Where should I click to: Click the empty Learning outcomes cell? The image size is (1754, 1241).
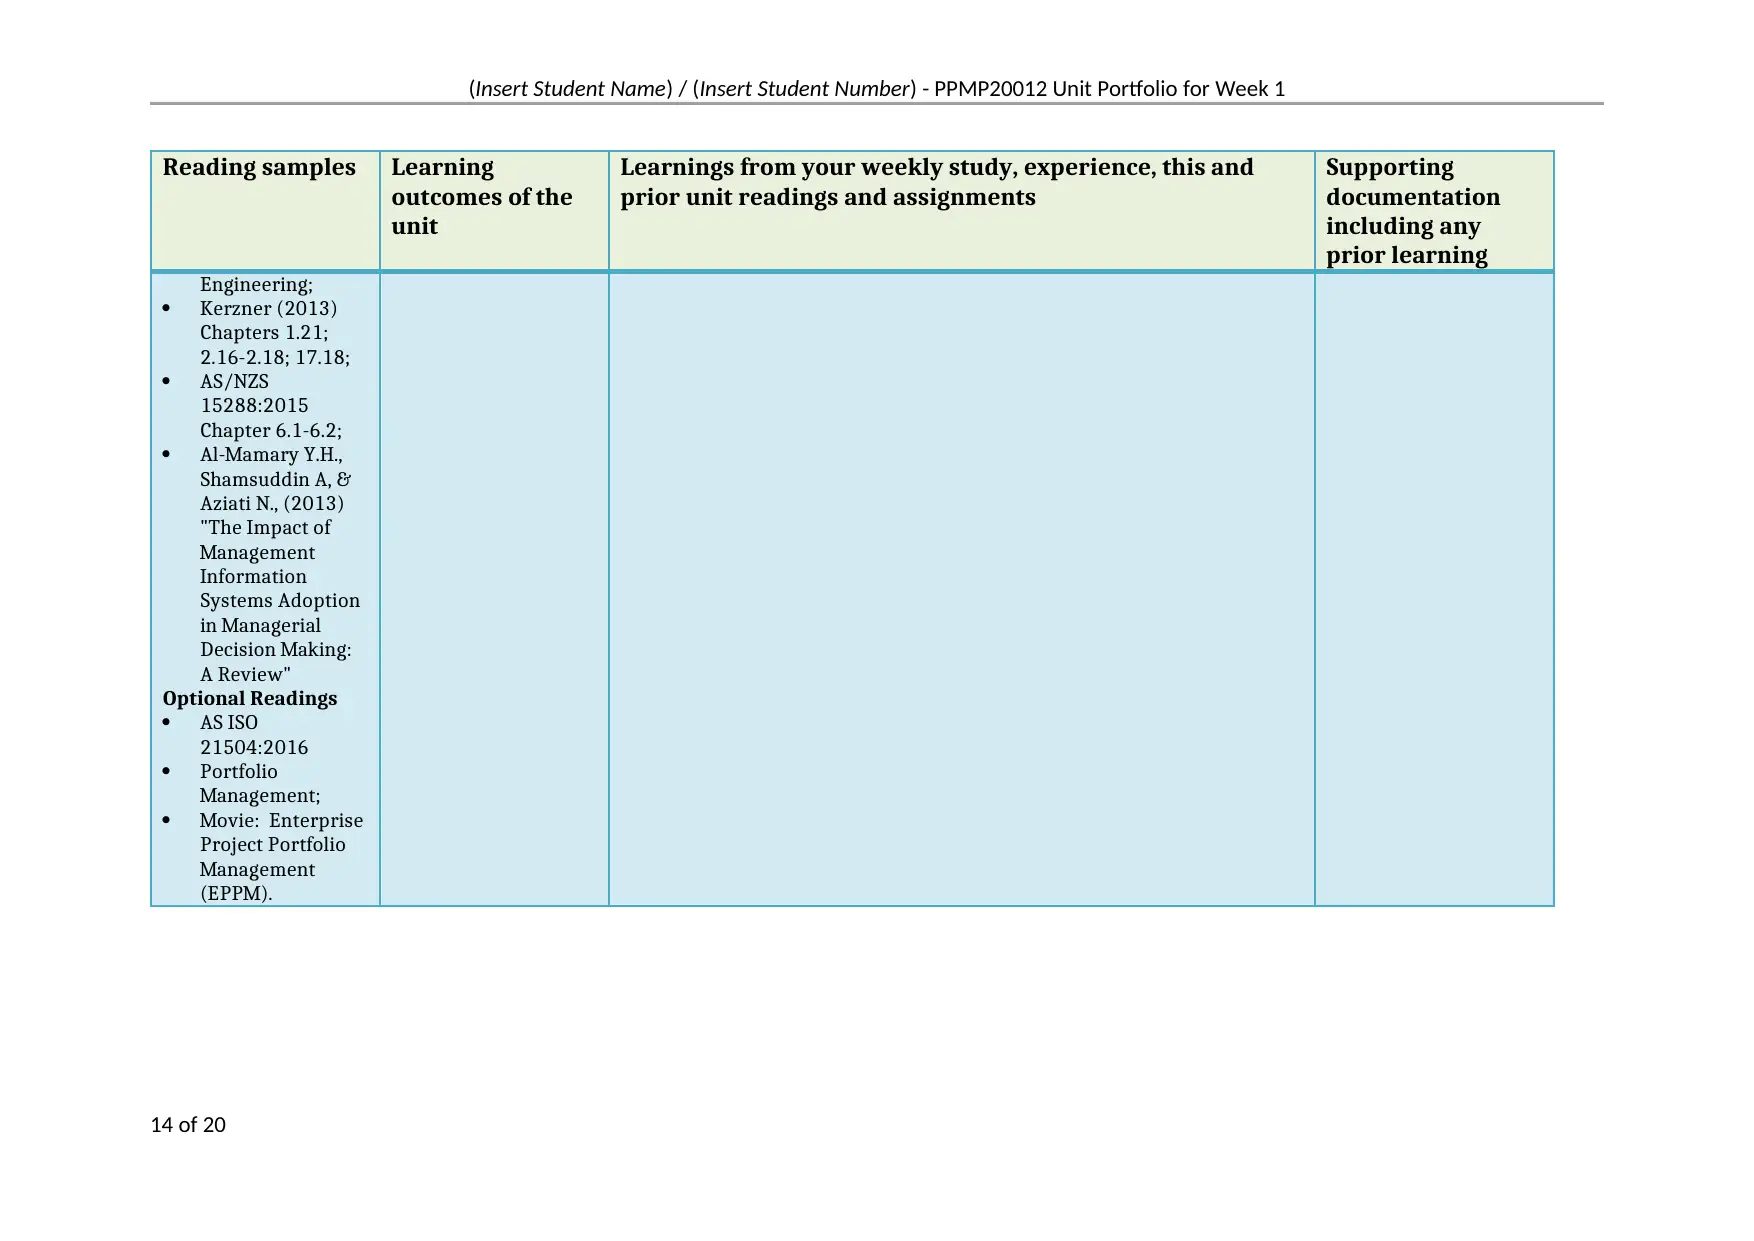(x=494, y=589)
